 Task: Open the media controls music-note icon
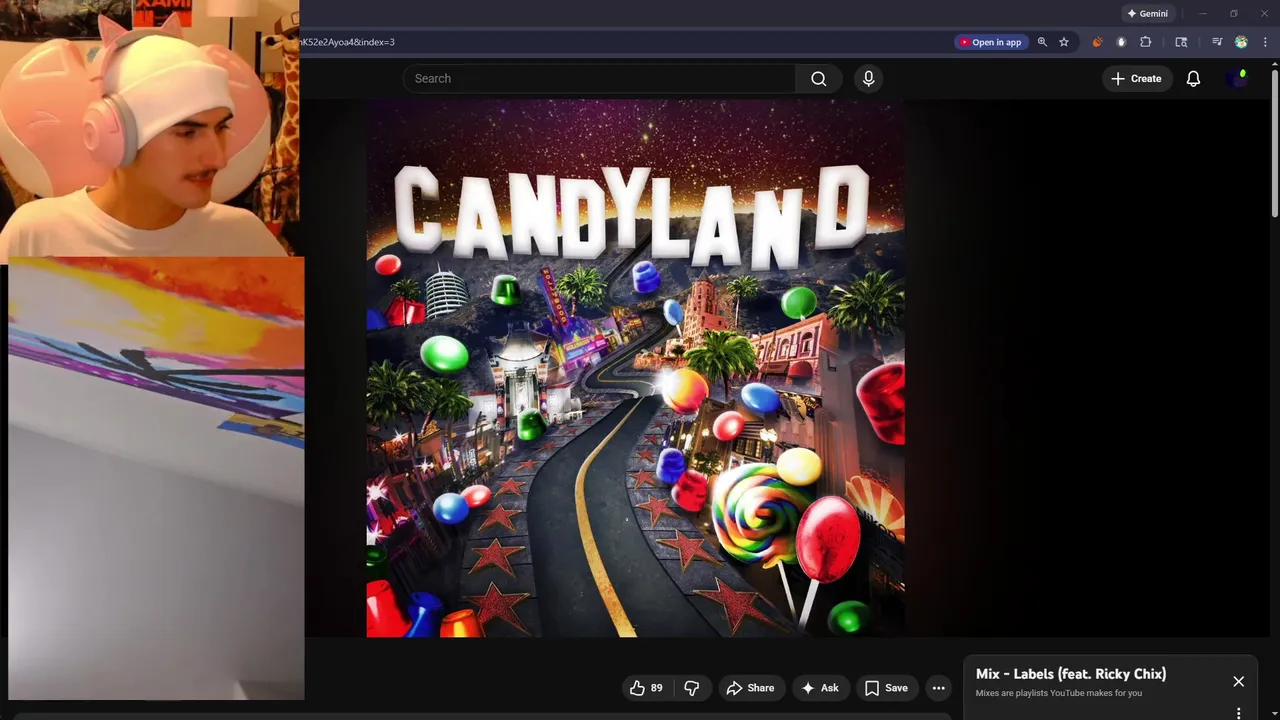[x=1217, y=42]
